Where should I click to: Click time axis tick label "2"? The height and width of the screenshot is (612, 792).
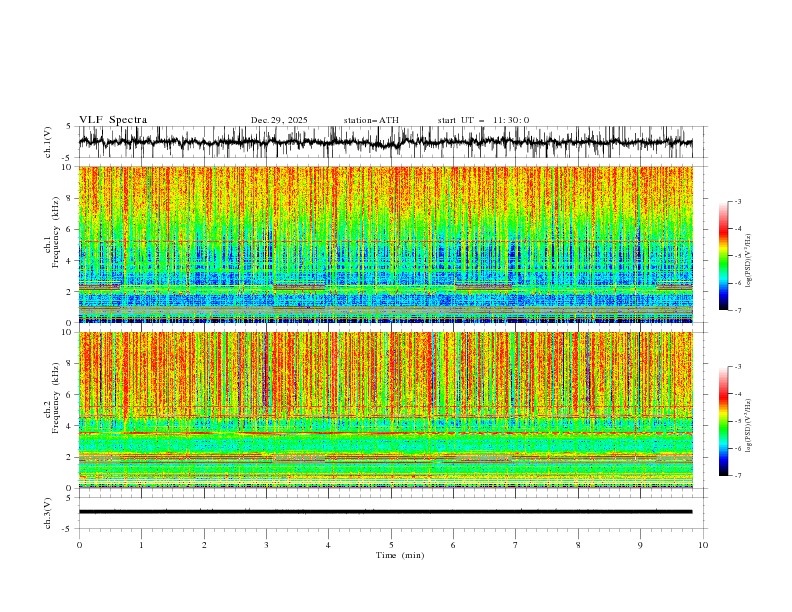204,545
